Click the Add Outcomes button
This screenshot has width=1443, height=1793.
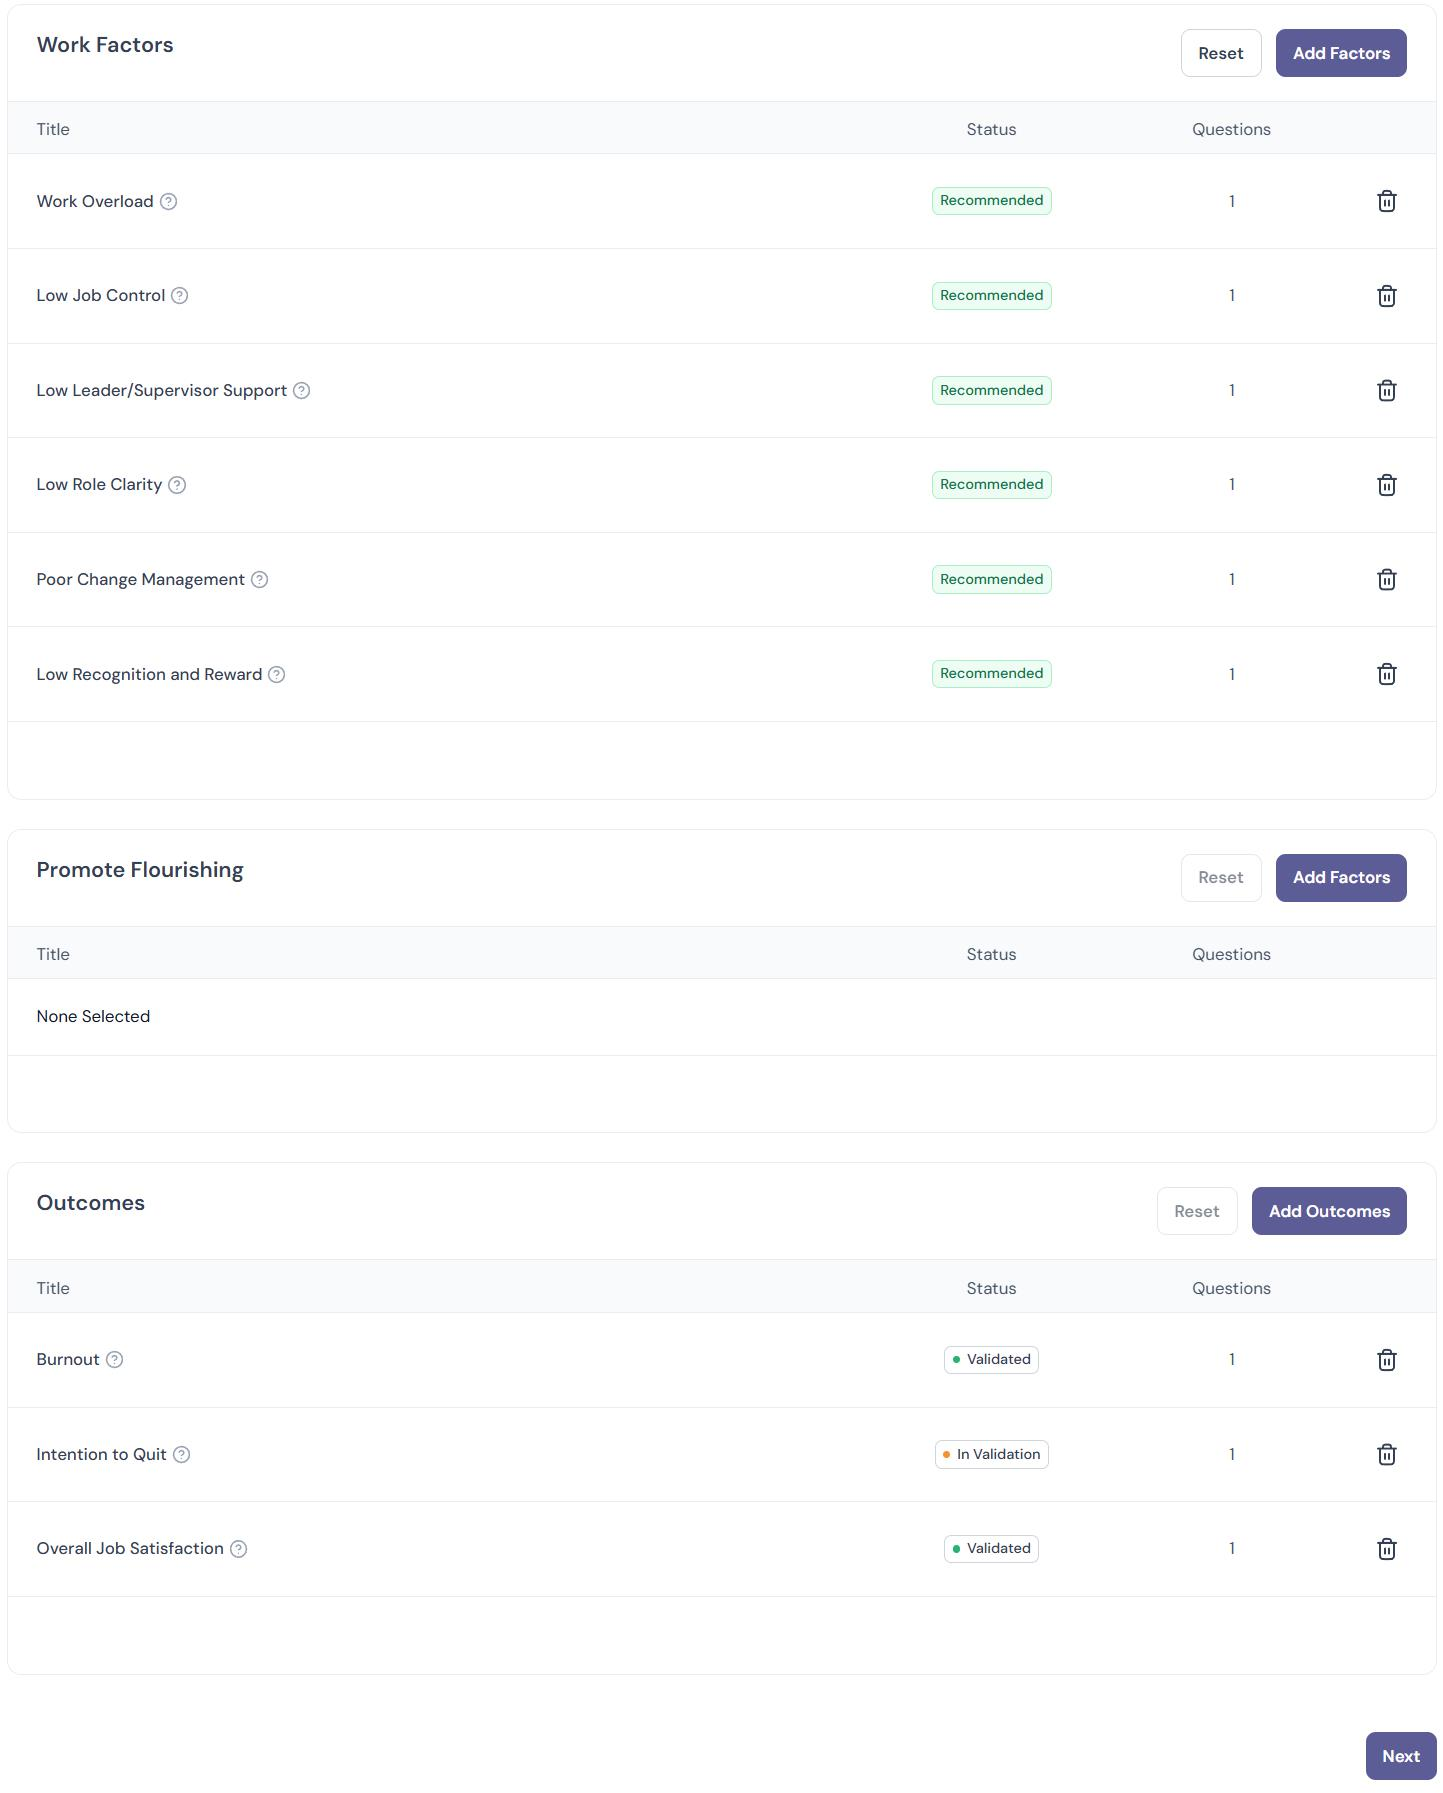[1329, 1211]
